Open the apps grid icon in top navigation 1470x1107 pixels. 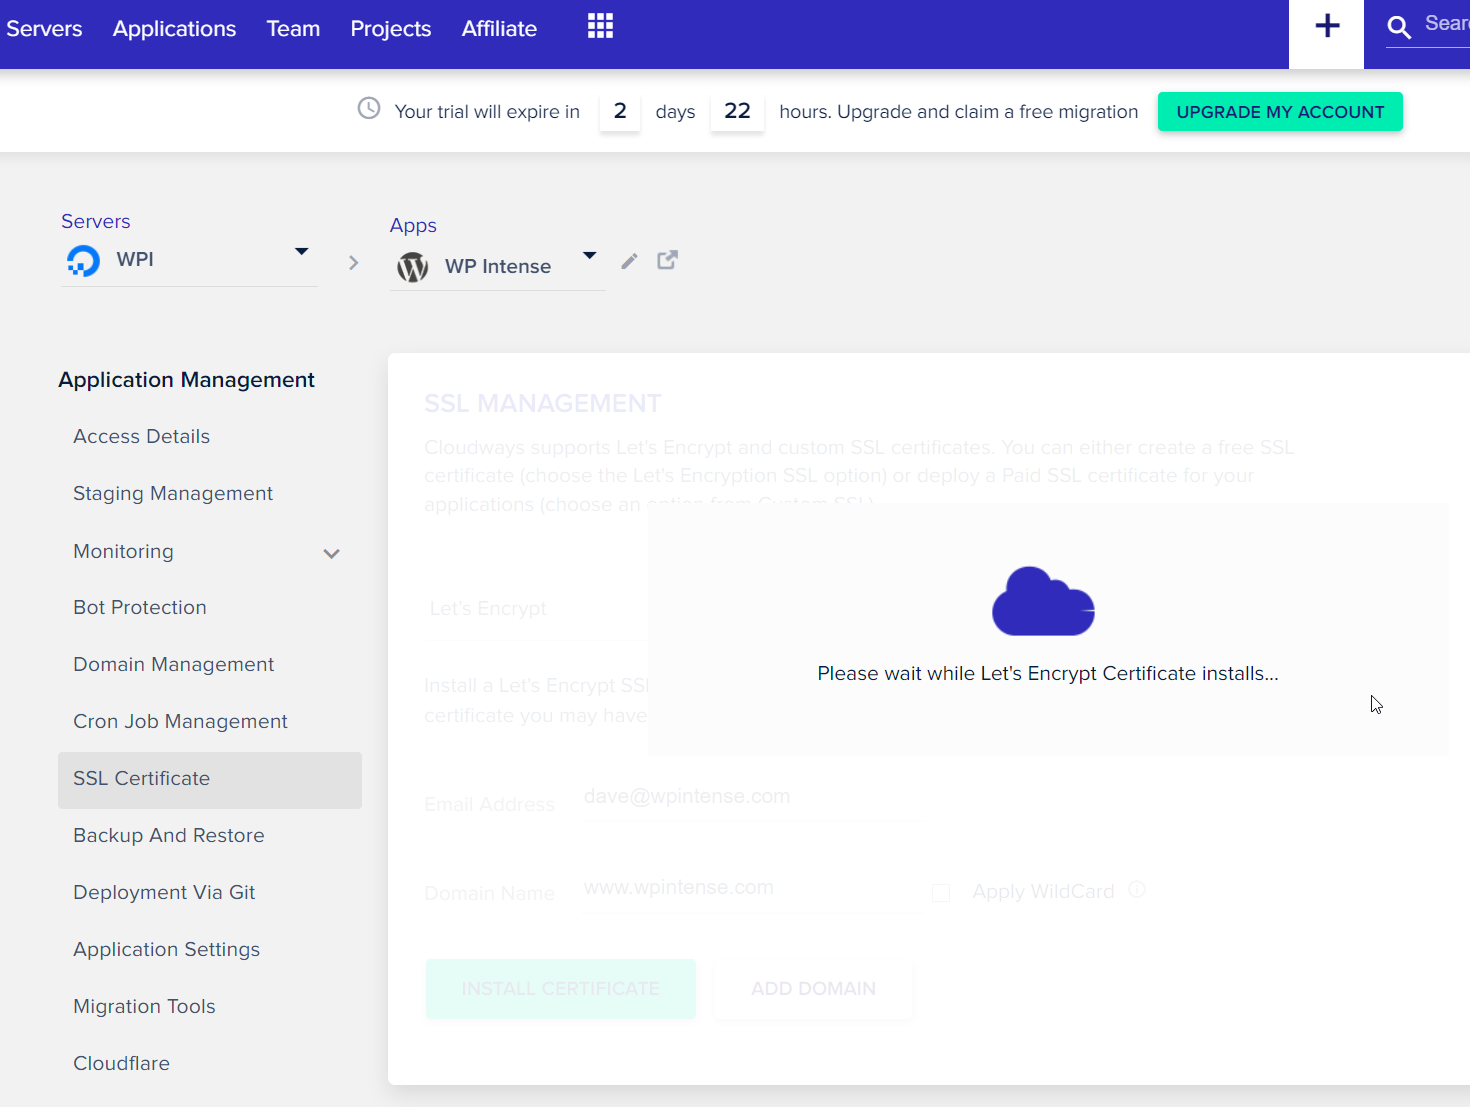click(x=600, y=26)
